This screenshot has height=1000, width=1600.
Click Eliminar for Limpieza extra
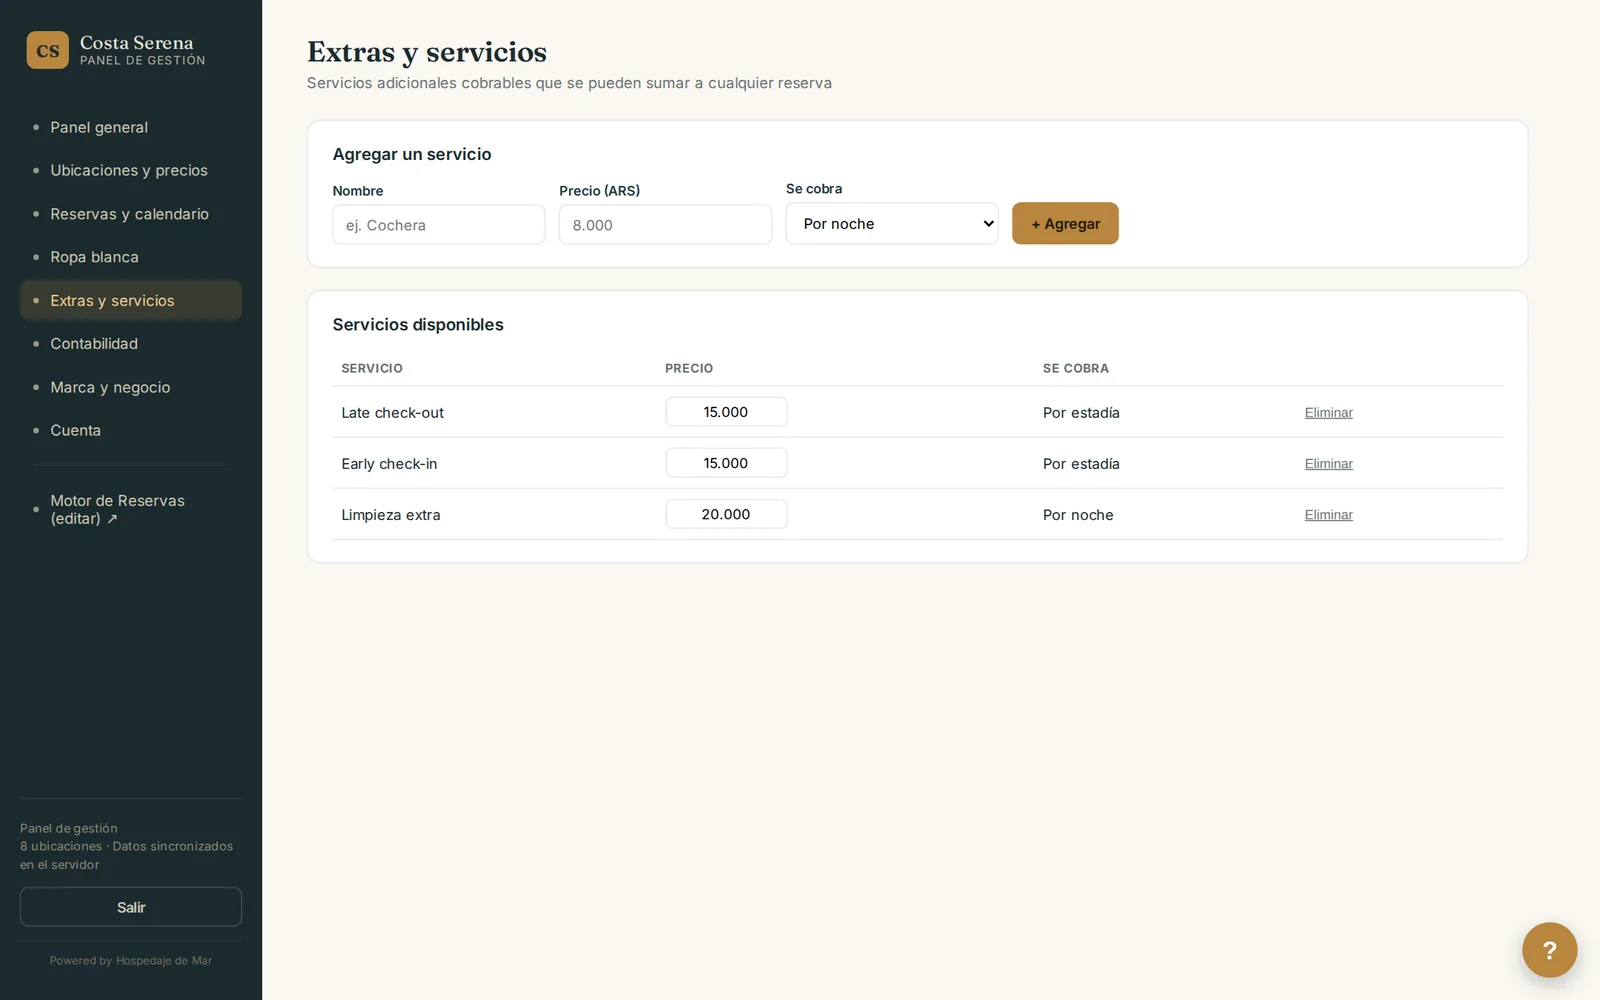pos(1328,515)
